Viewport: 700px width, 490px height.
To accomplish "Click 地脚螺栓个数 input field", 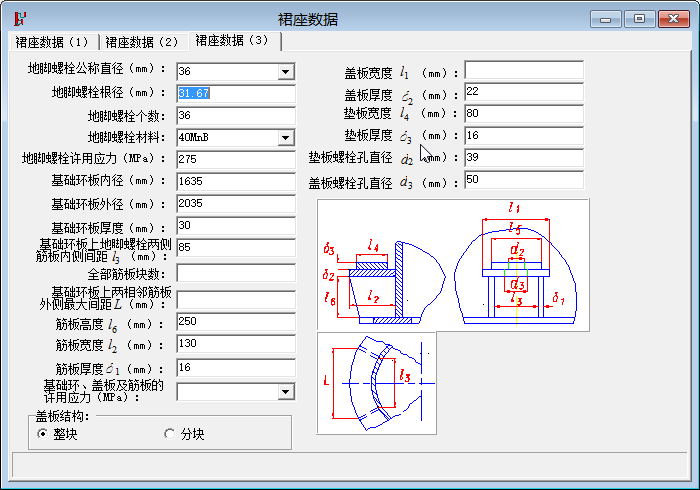I will [x=236, y=116].
